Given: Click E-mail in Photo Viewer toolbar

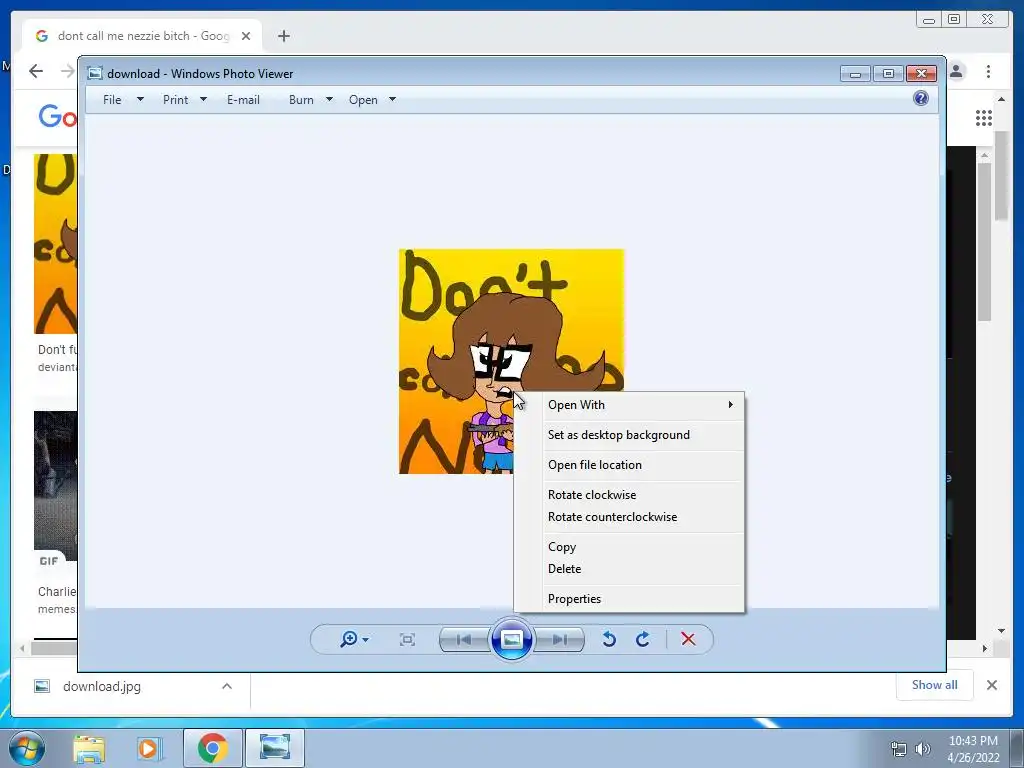Looking at the screenshot, I should (x=244, y=100).
